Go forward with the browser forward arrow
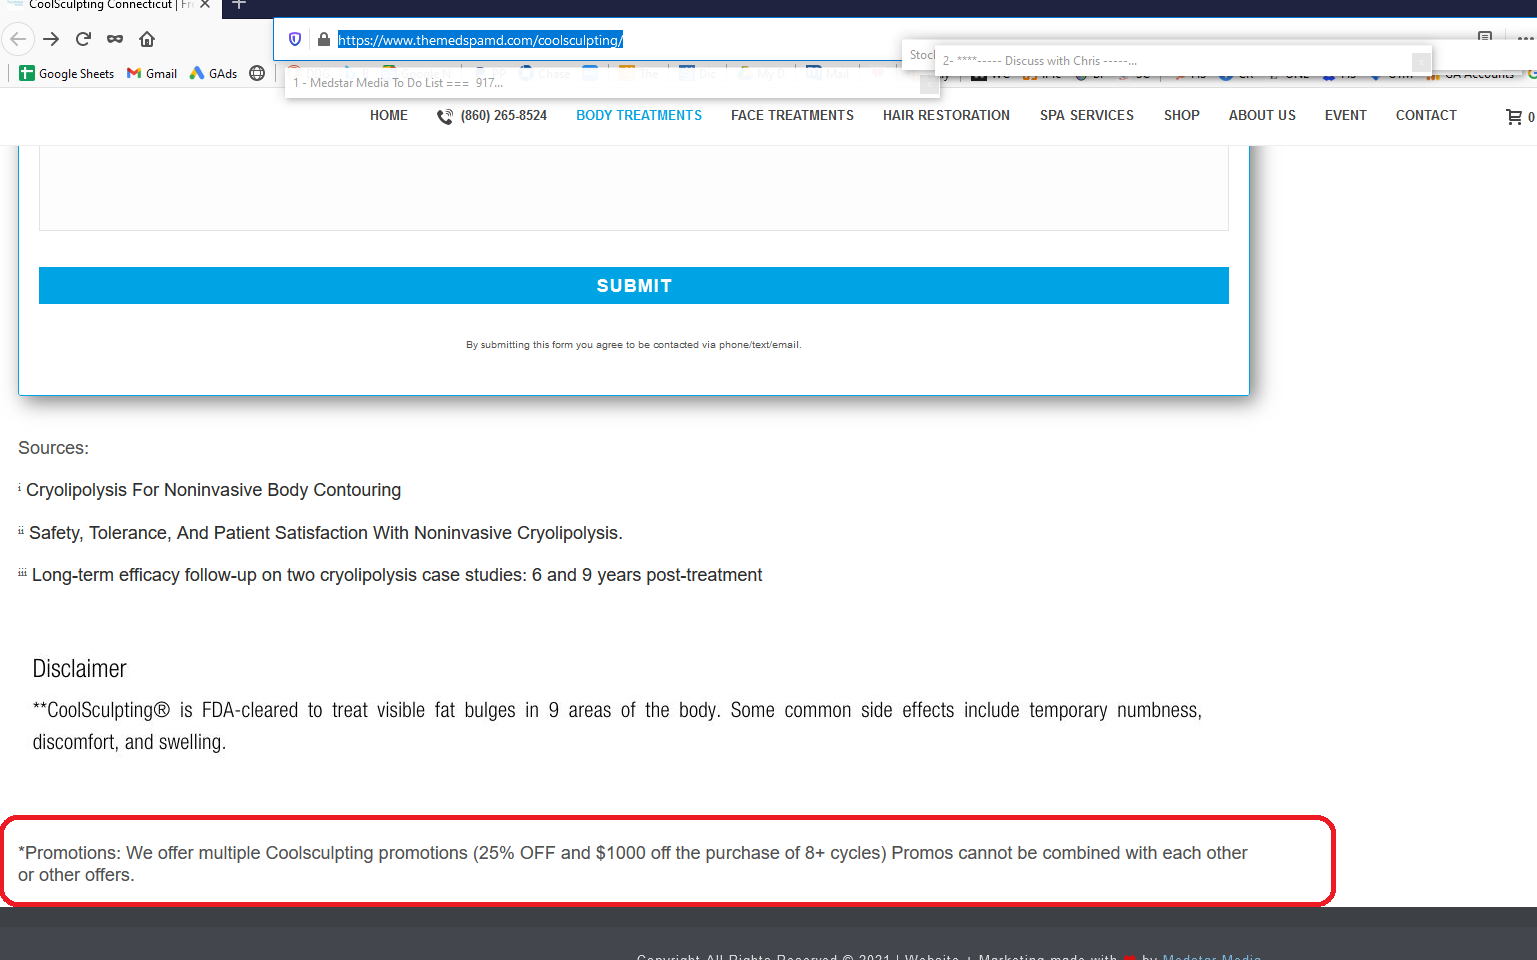Screen dimensions: 1537x960 (51, 39)
